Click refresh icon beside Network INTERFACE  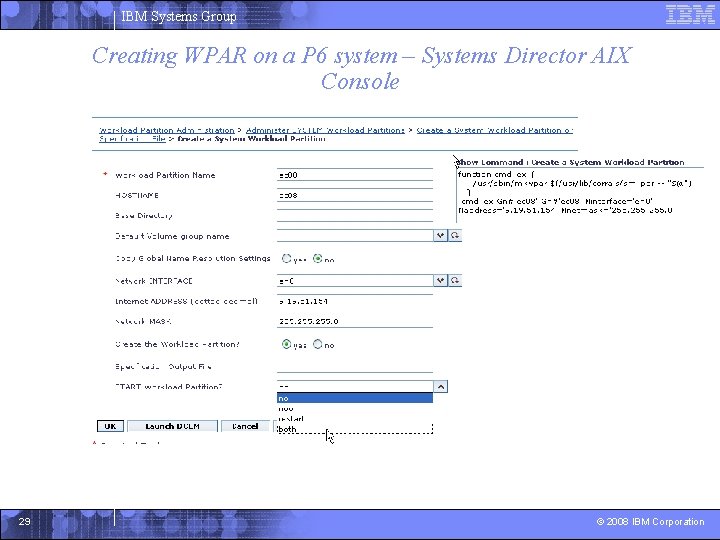click(455, 280)
